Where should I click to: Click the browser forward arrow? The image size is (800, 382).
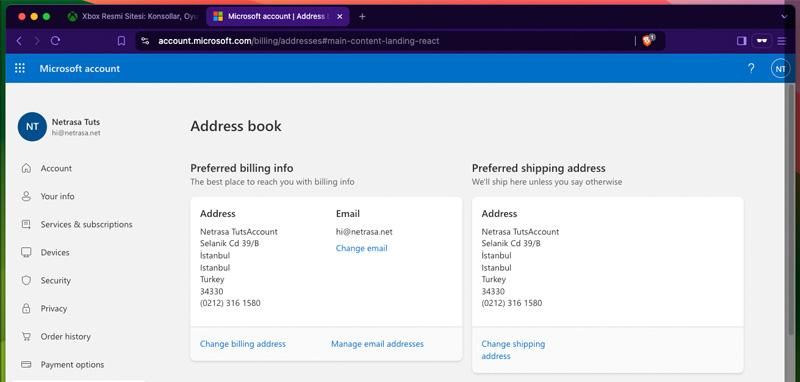coord(37,41)
